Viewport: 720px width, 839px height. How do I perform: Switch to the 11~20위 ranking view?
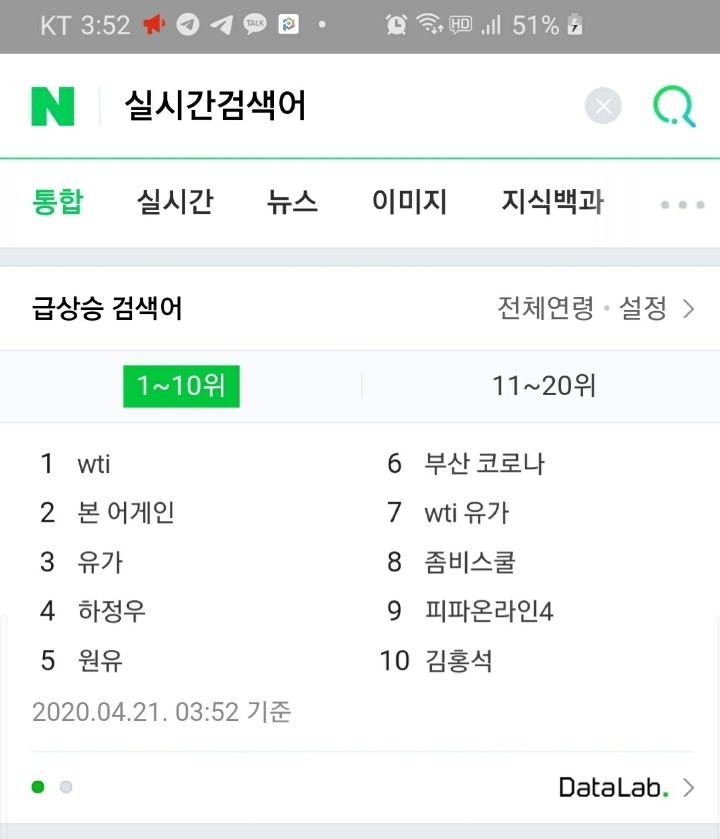[x=543, y=386]
